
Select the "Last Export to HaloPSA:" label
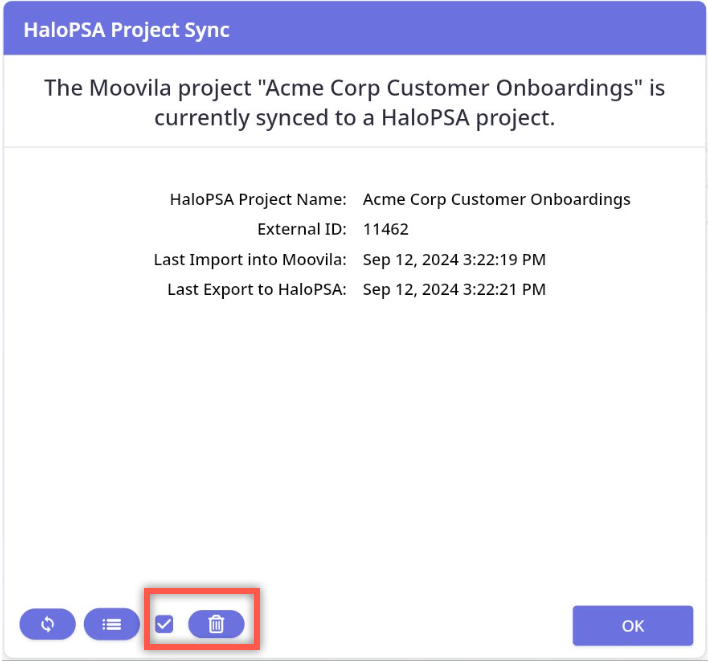click(x=256, y=290)
